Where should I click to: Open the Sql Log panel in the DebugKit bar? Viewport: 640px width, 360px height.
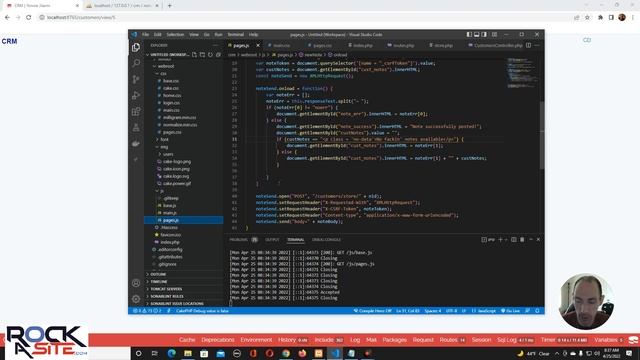[515, 340]
